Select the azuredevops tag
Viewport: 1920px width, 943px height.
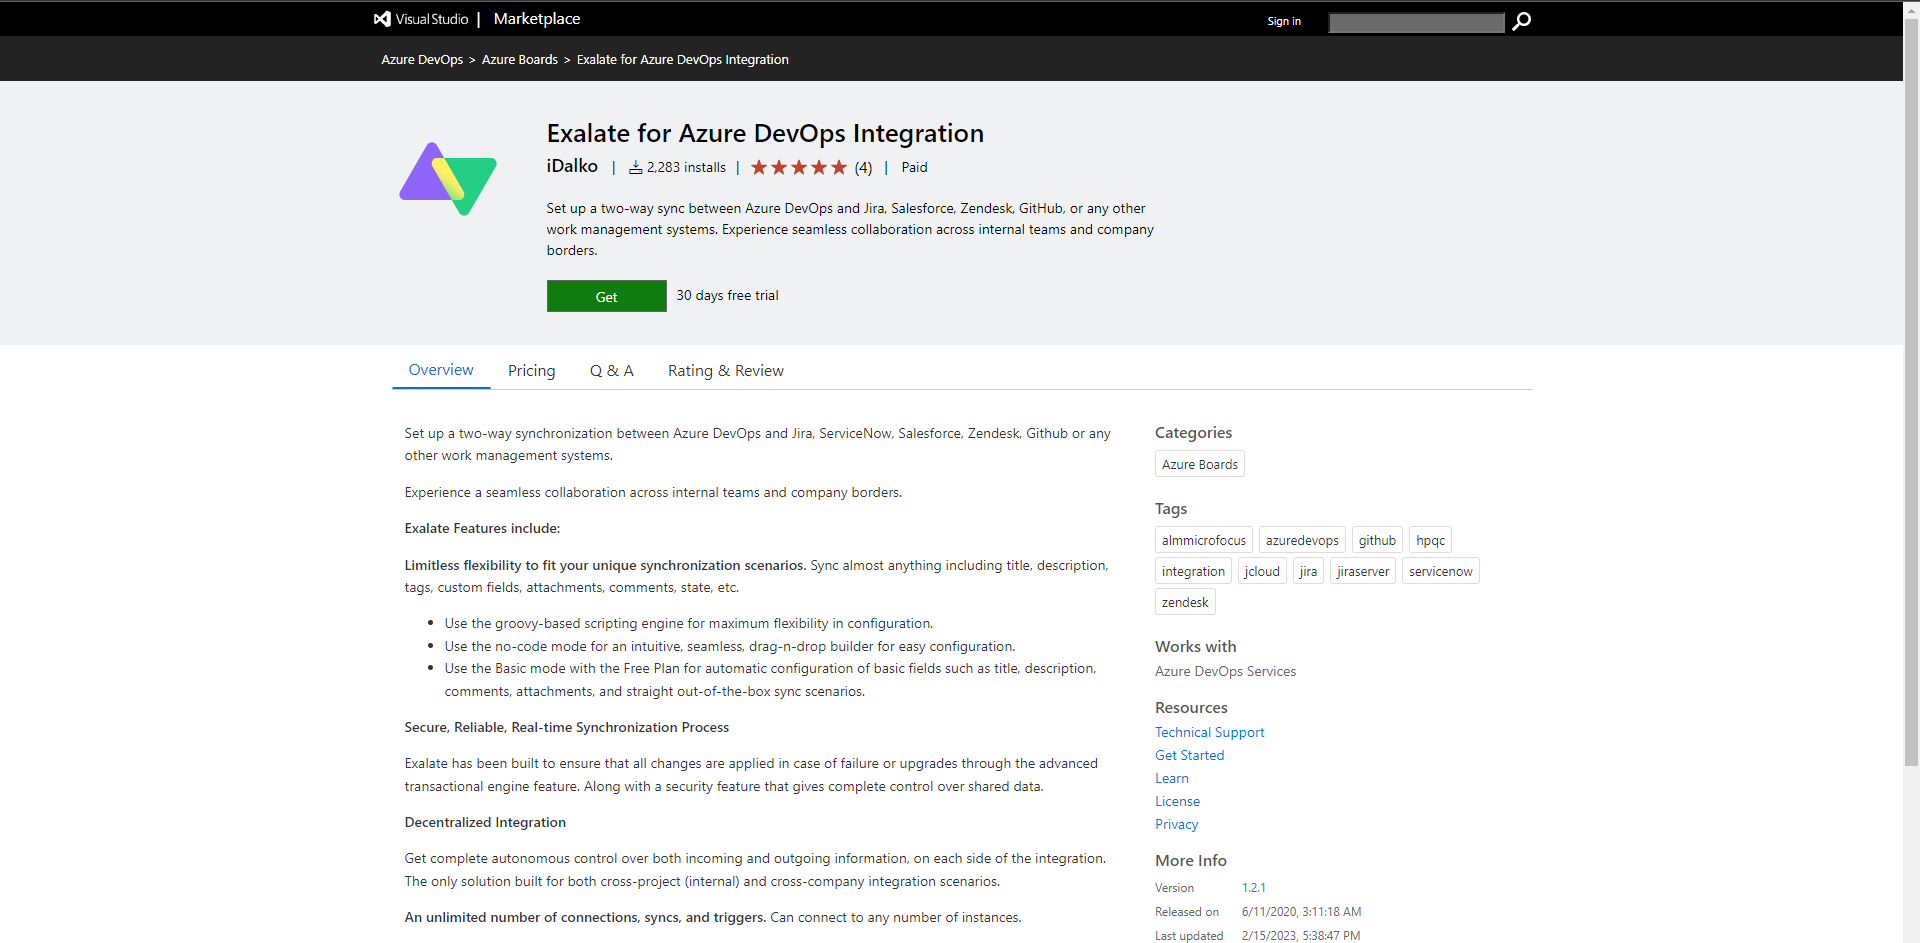tap(1302, 539)
